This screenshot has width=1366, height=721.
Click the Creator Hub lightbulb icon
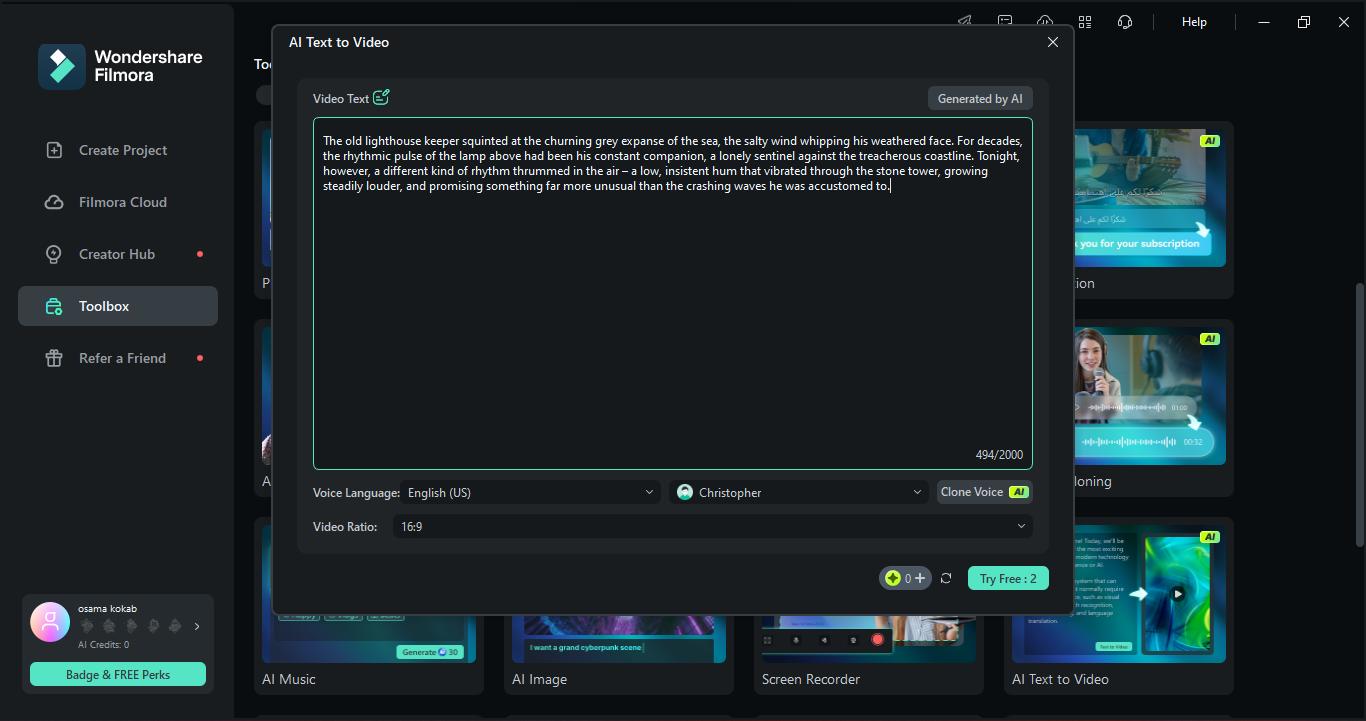pyautogui.click(x=54, y=254)
